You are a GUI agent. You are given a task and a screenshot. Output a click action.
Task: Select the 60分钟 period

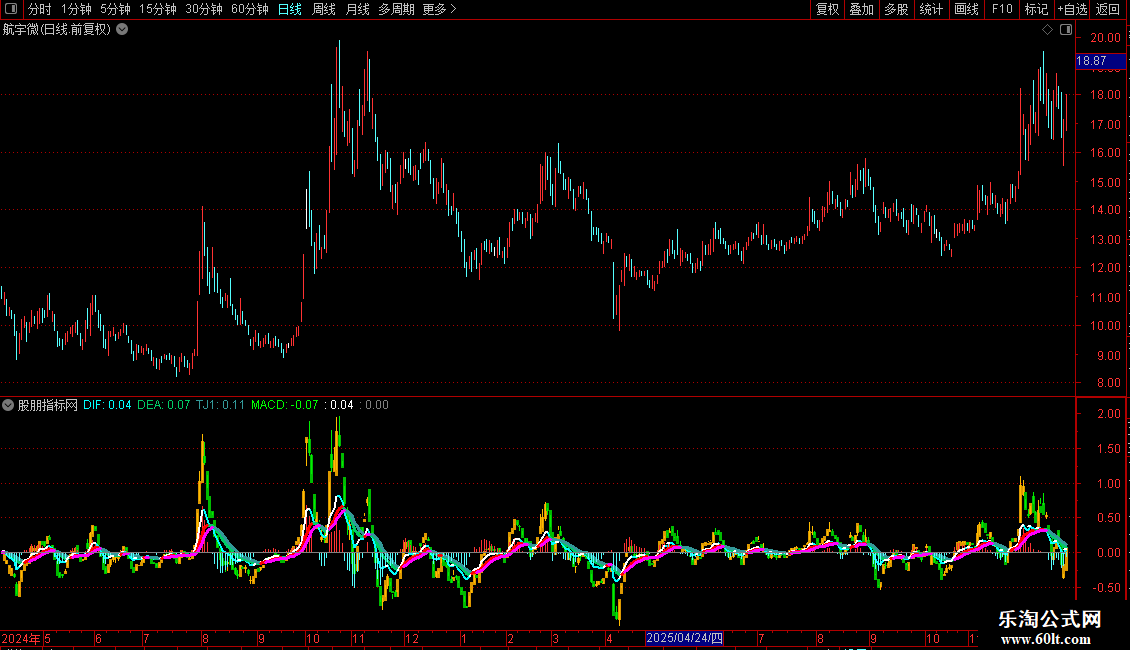click(x=249, y=9)
